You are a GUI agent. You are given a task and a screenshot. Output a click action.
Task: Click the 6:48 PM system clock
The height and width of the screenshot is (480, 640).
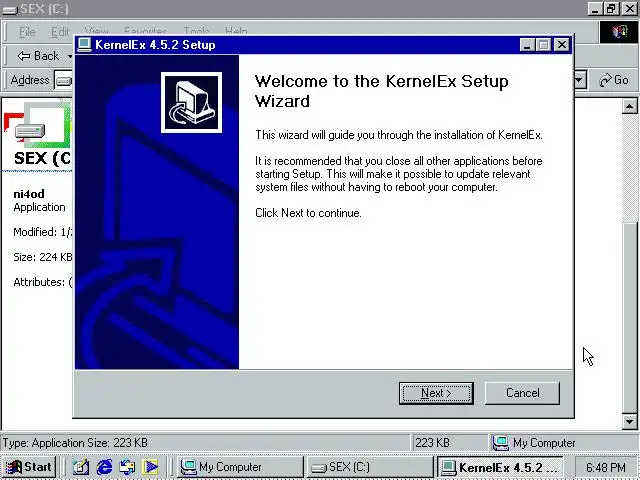[606, 467]
